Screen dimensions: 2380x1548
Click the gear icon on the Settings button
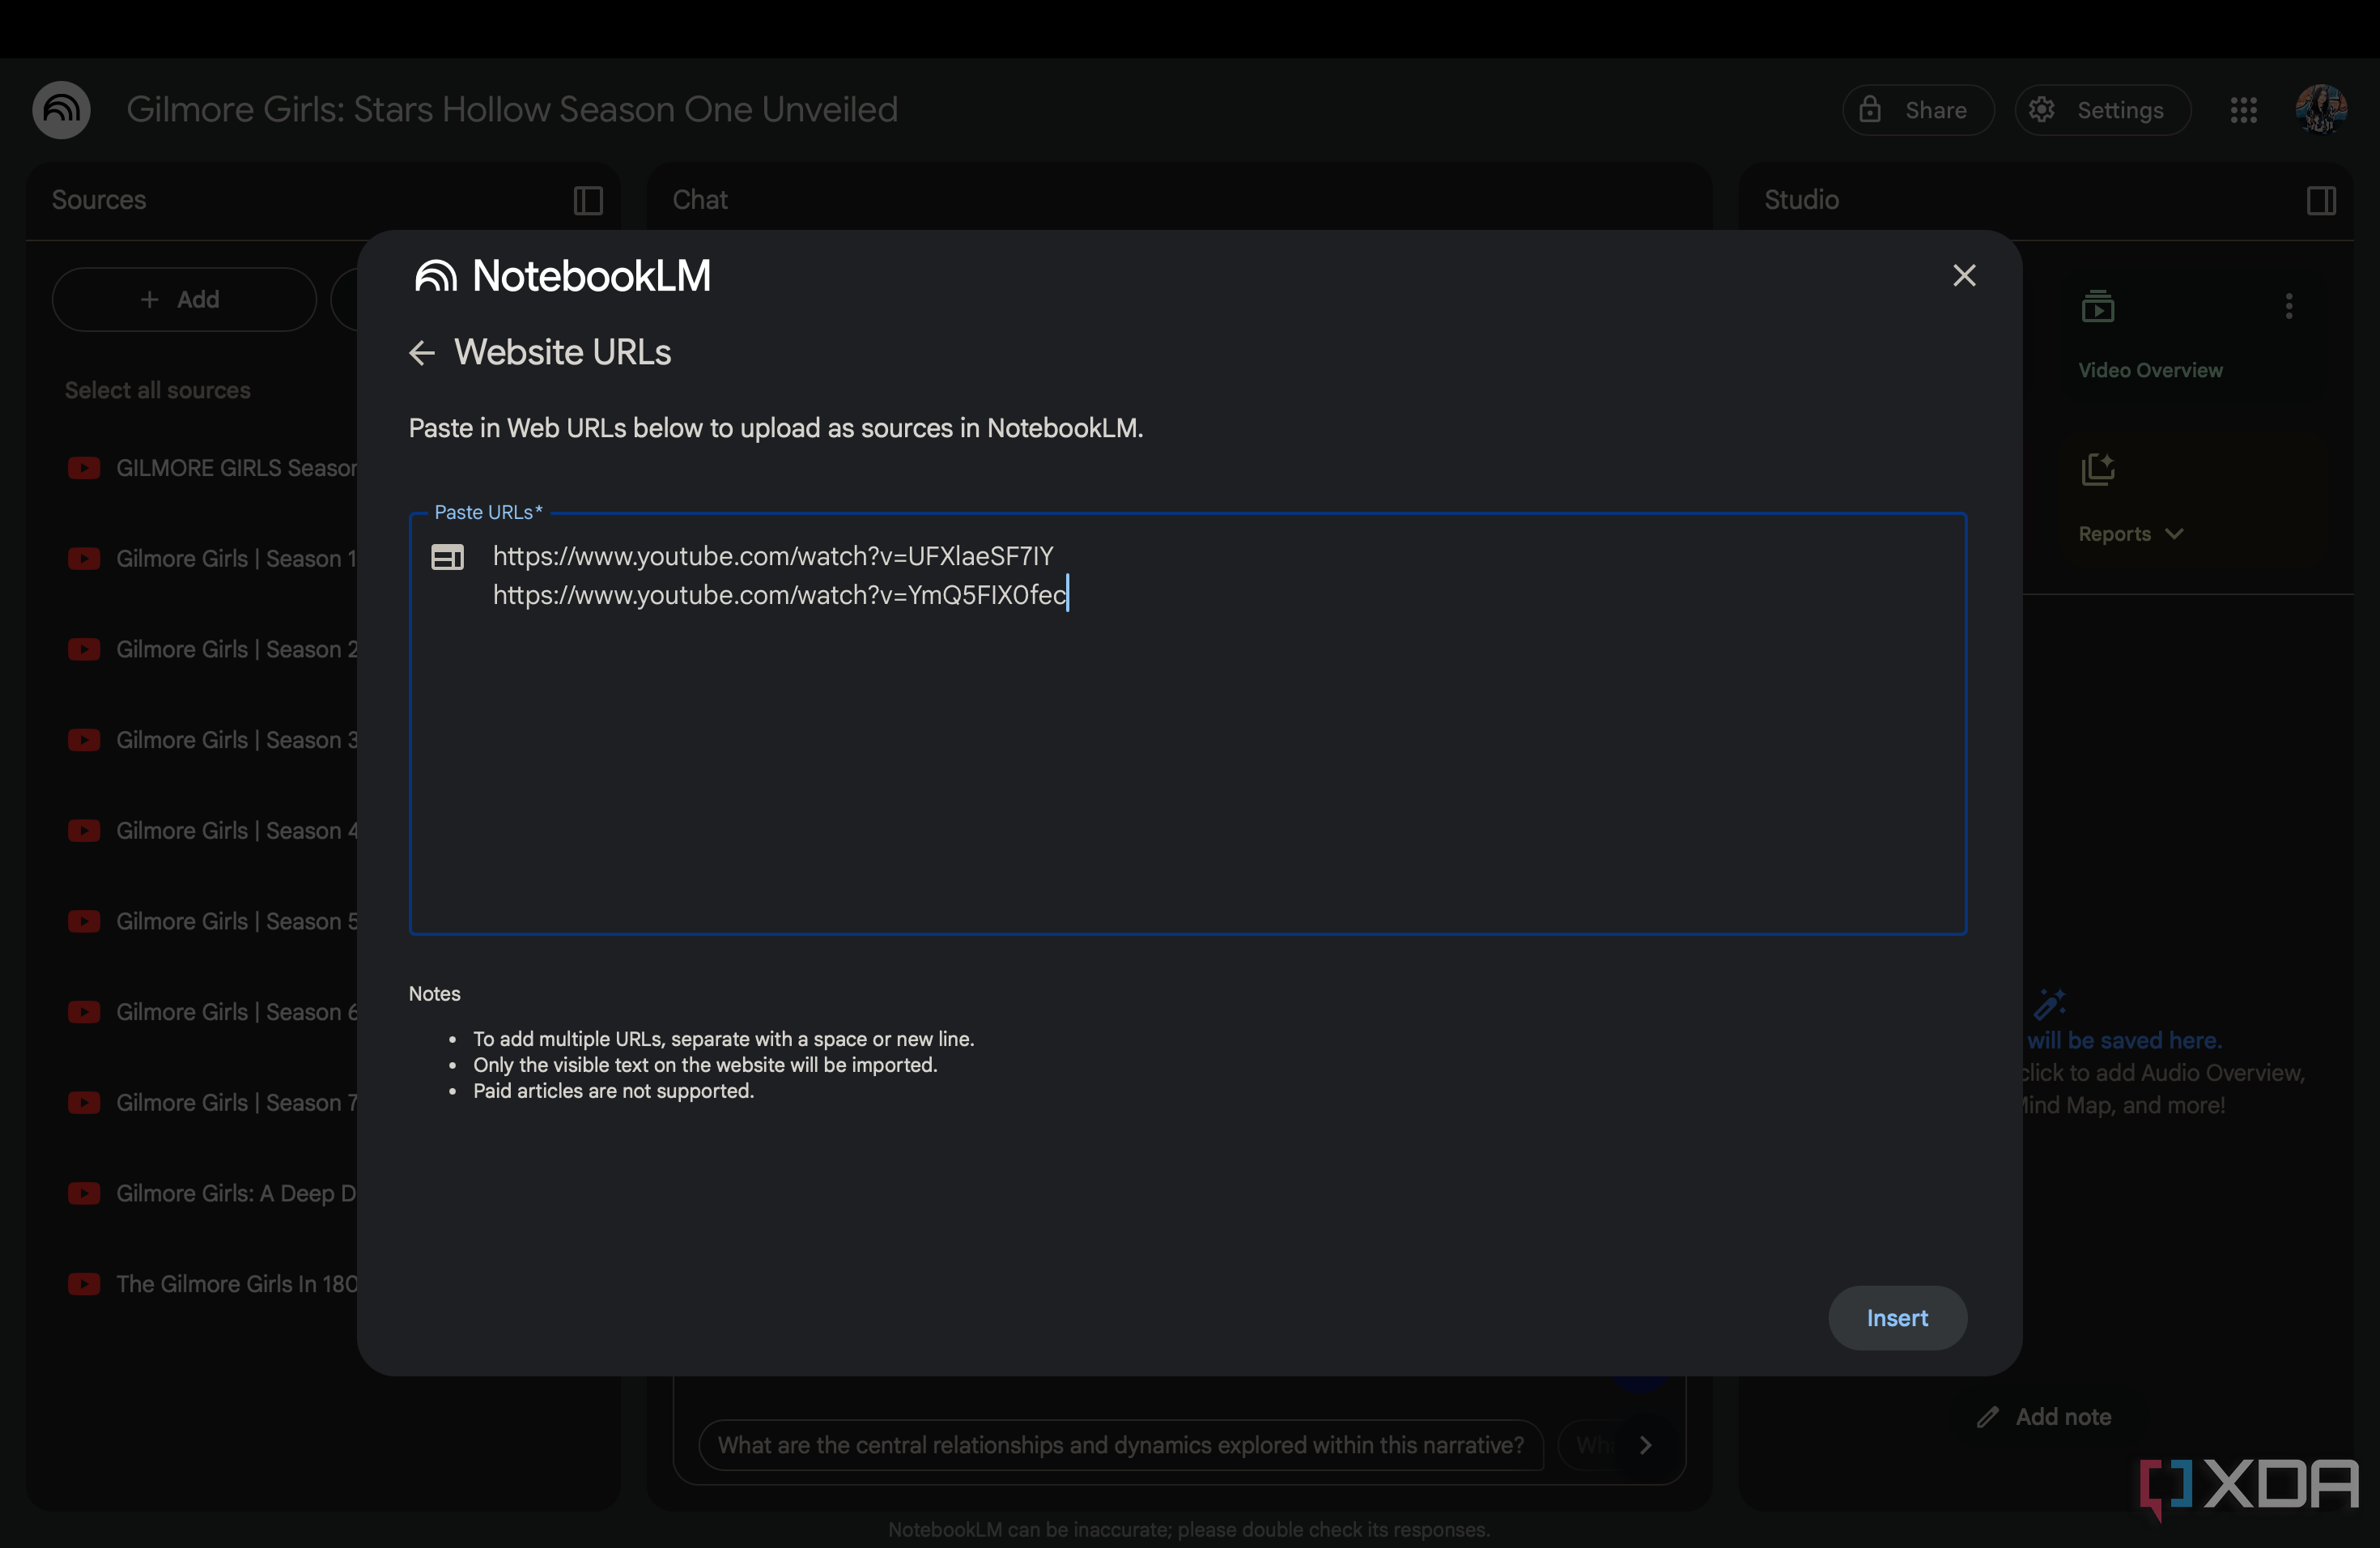tap(2042, 109)
